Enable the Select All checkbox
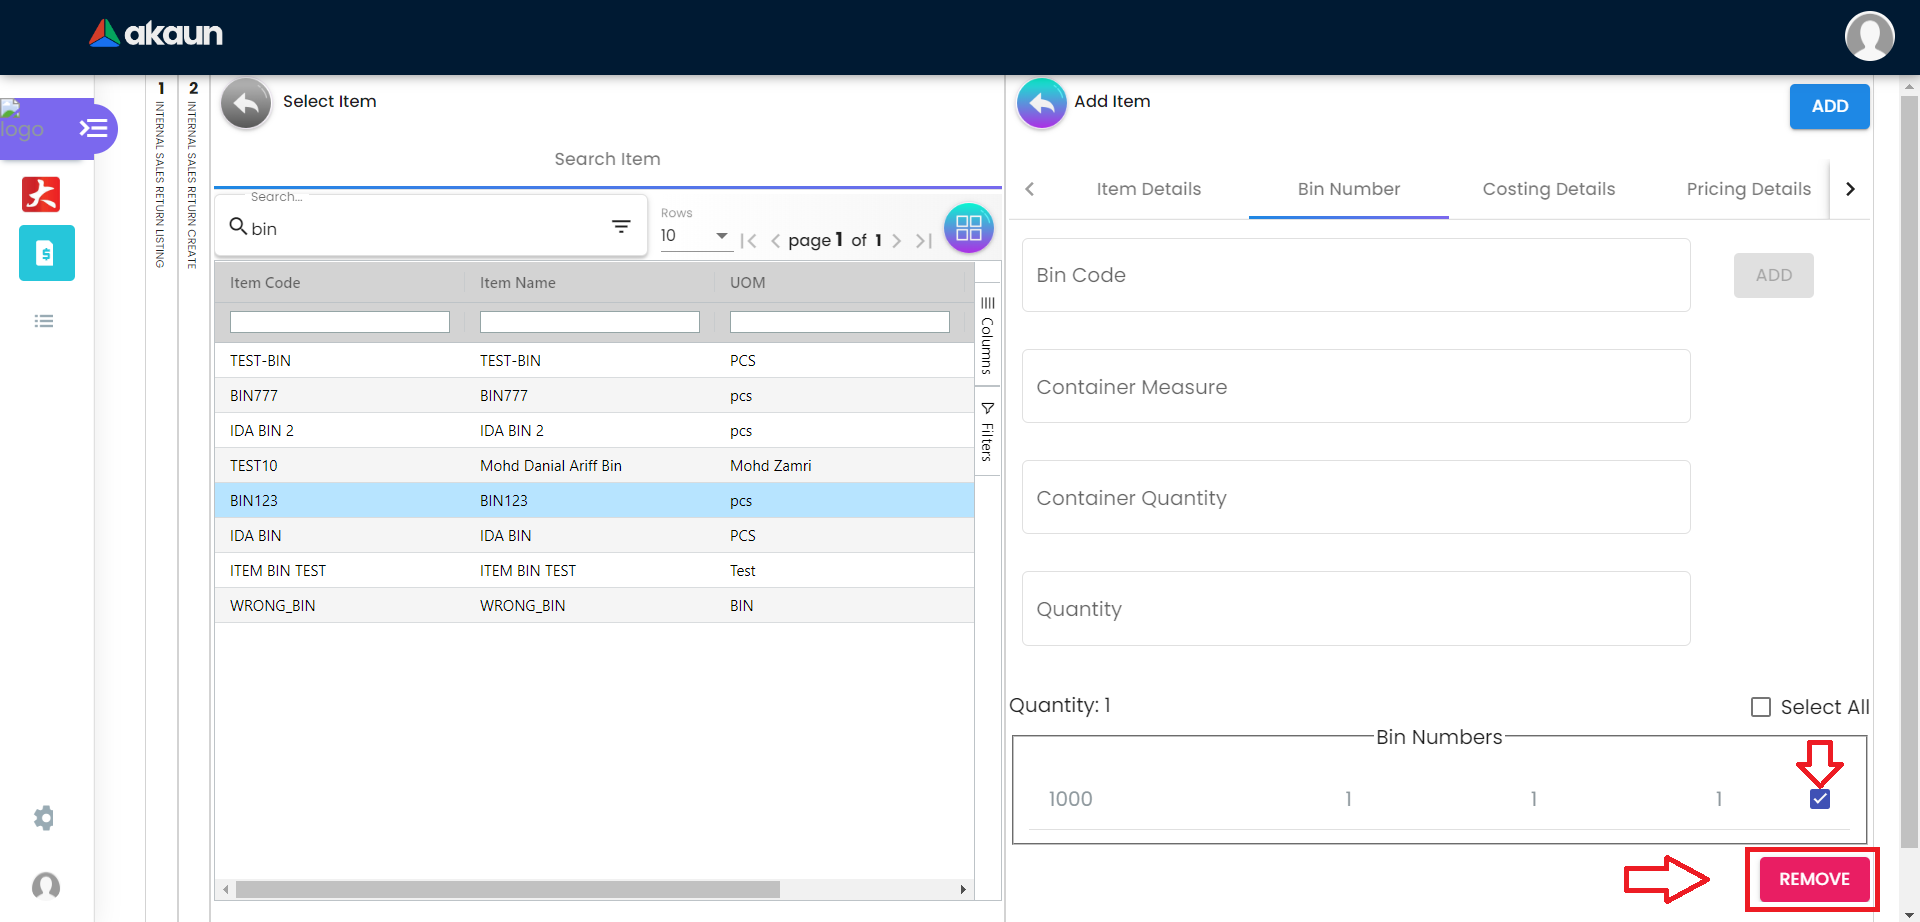 tap(1761, 707)
